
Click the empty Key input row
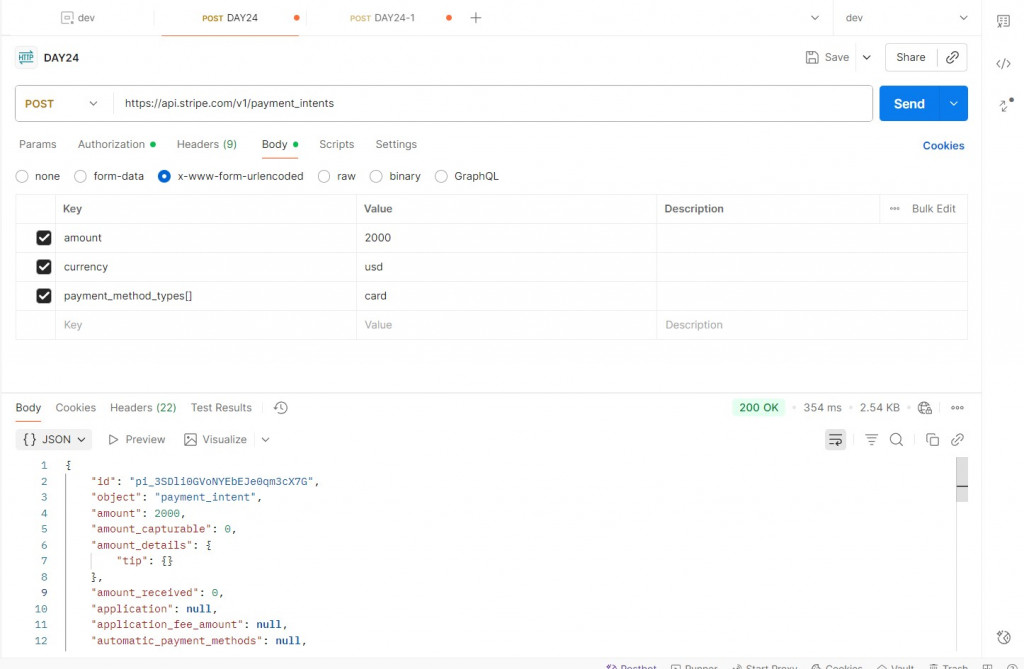point(206,325)
